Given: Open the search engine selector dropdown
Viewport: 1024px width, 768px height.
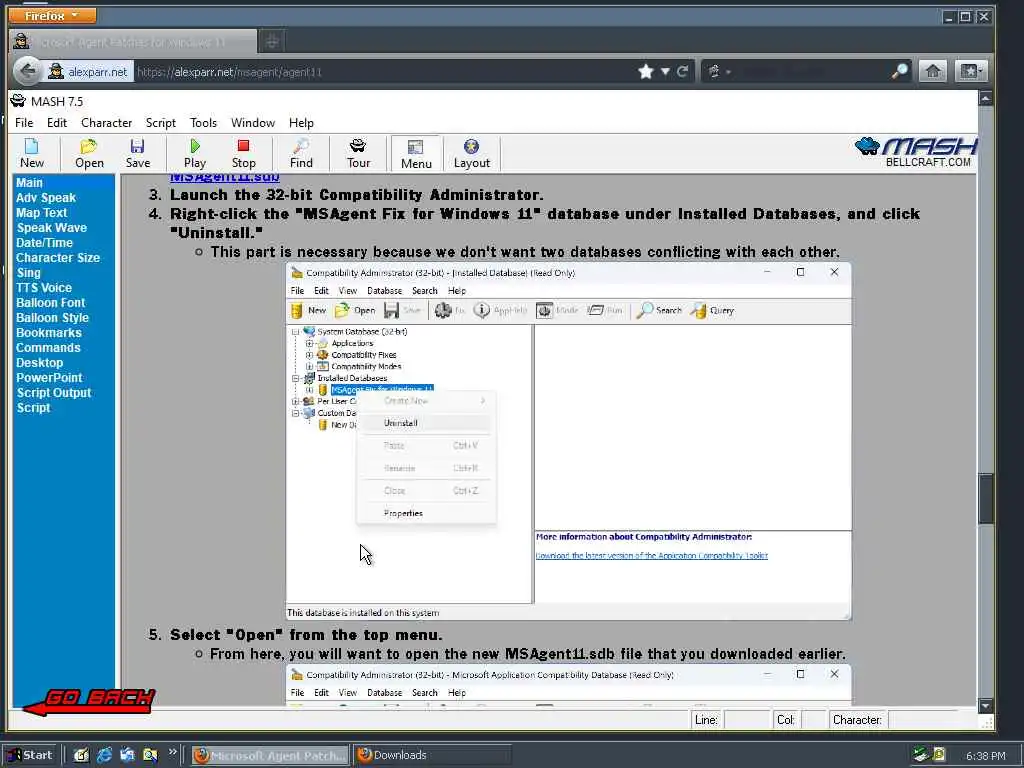Looking at the screenshot, I should pyautogui.click(x=718, y=72).
